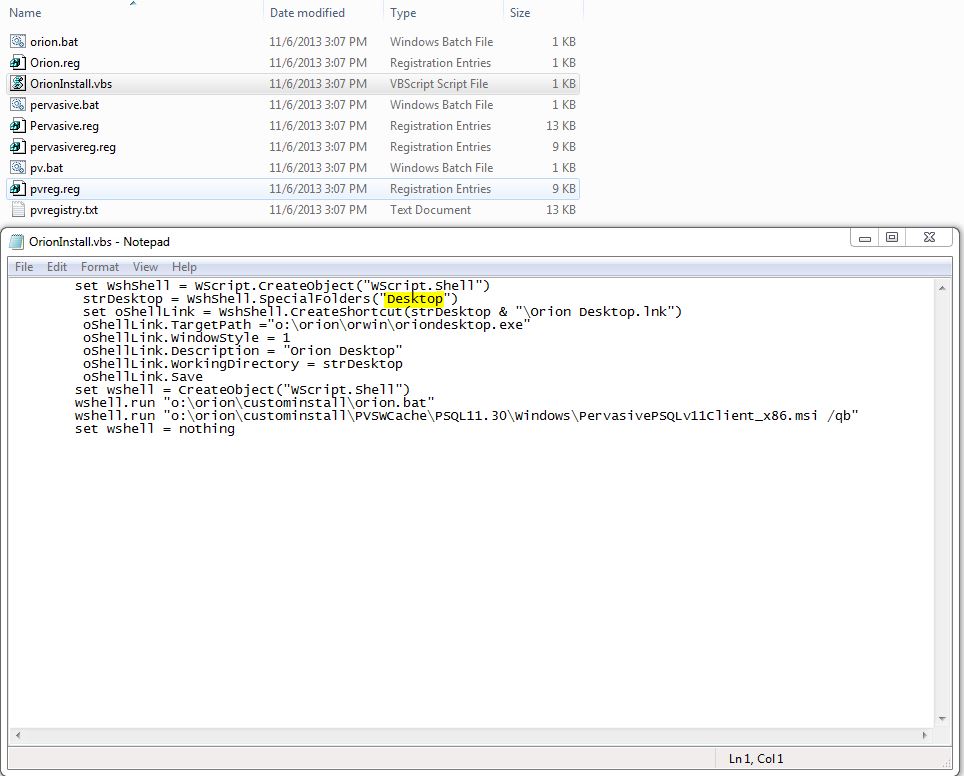Viewport: 964px width, 776px height.
Task: Select the file name pervasivereg.reg
Action: pyautogui.click(x=73, y=146)
